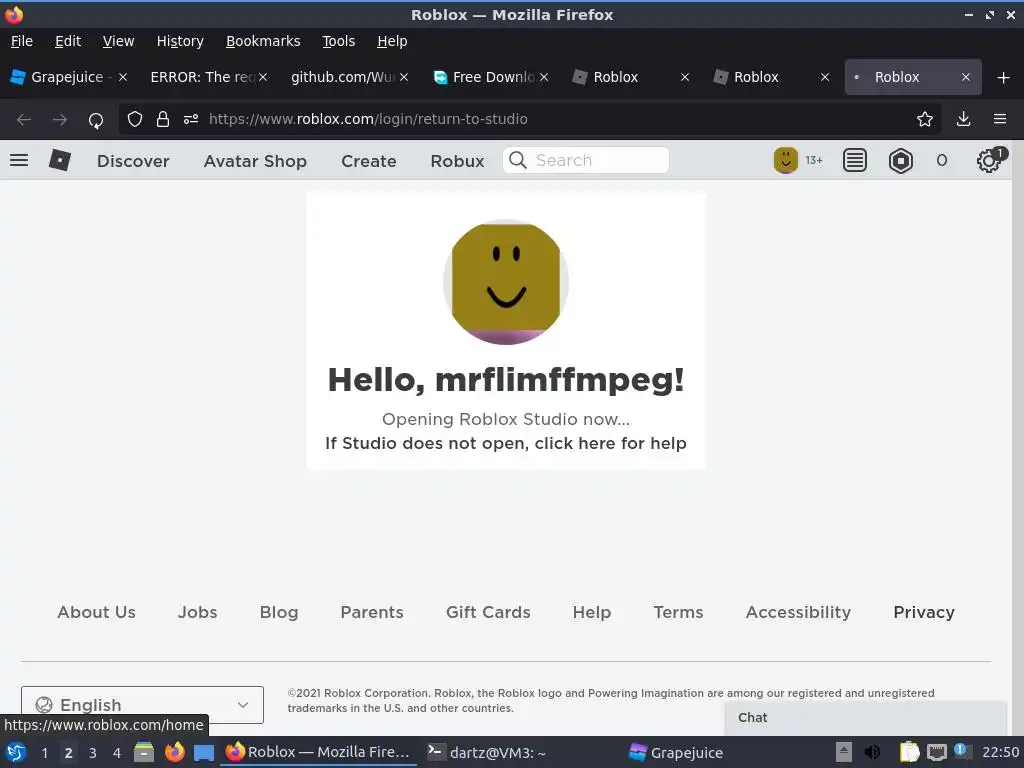1024x768 pixels.
Task: Open Firefox tracking protection shield
Action: [x=135, y=120]
